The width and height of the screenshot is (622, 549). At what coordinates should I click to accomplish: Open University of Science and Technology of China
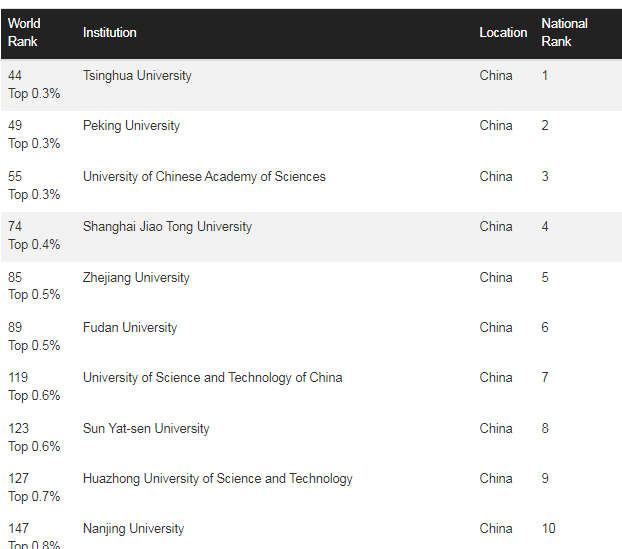[212, 378]
